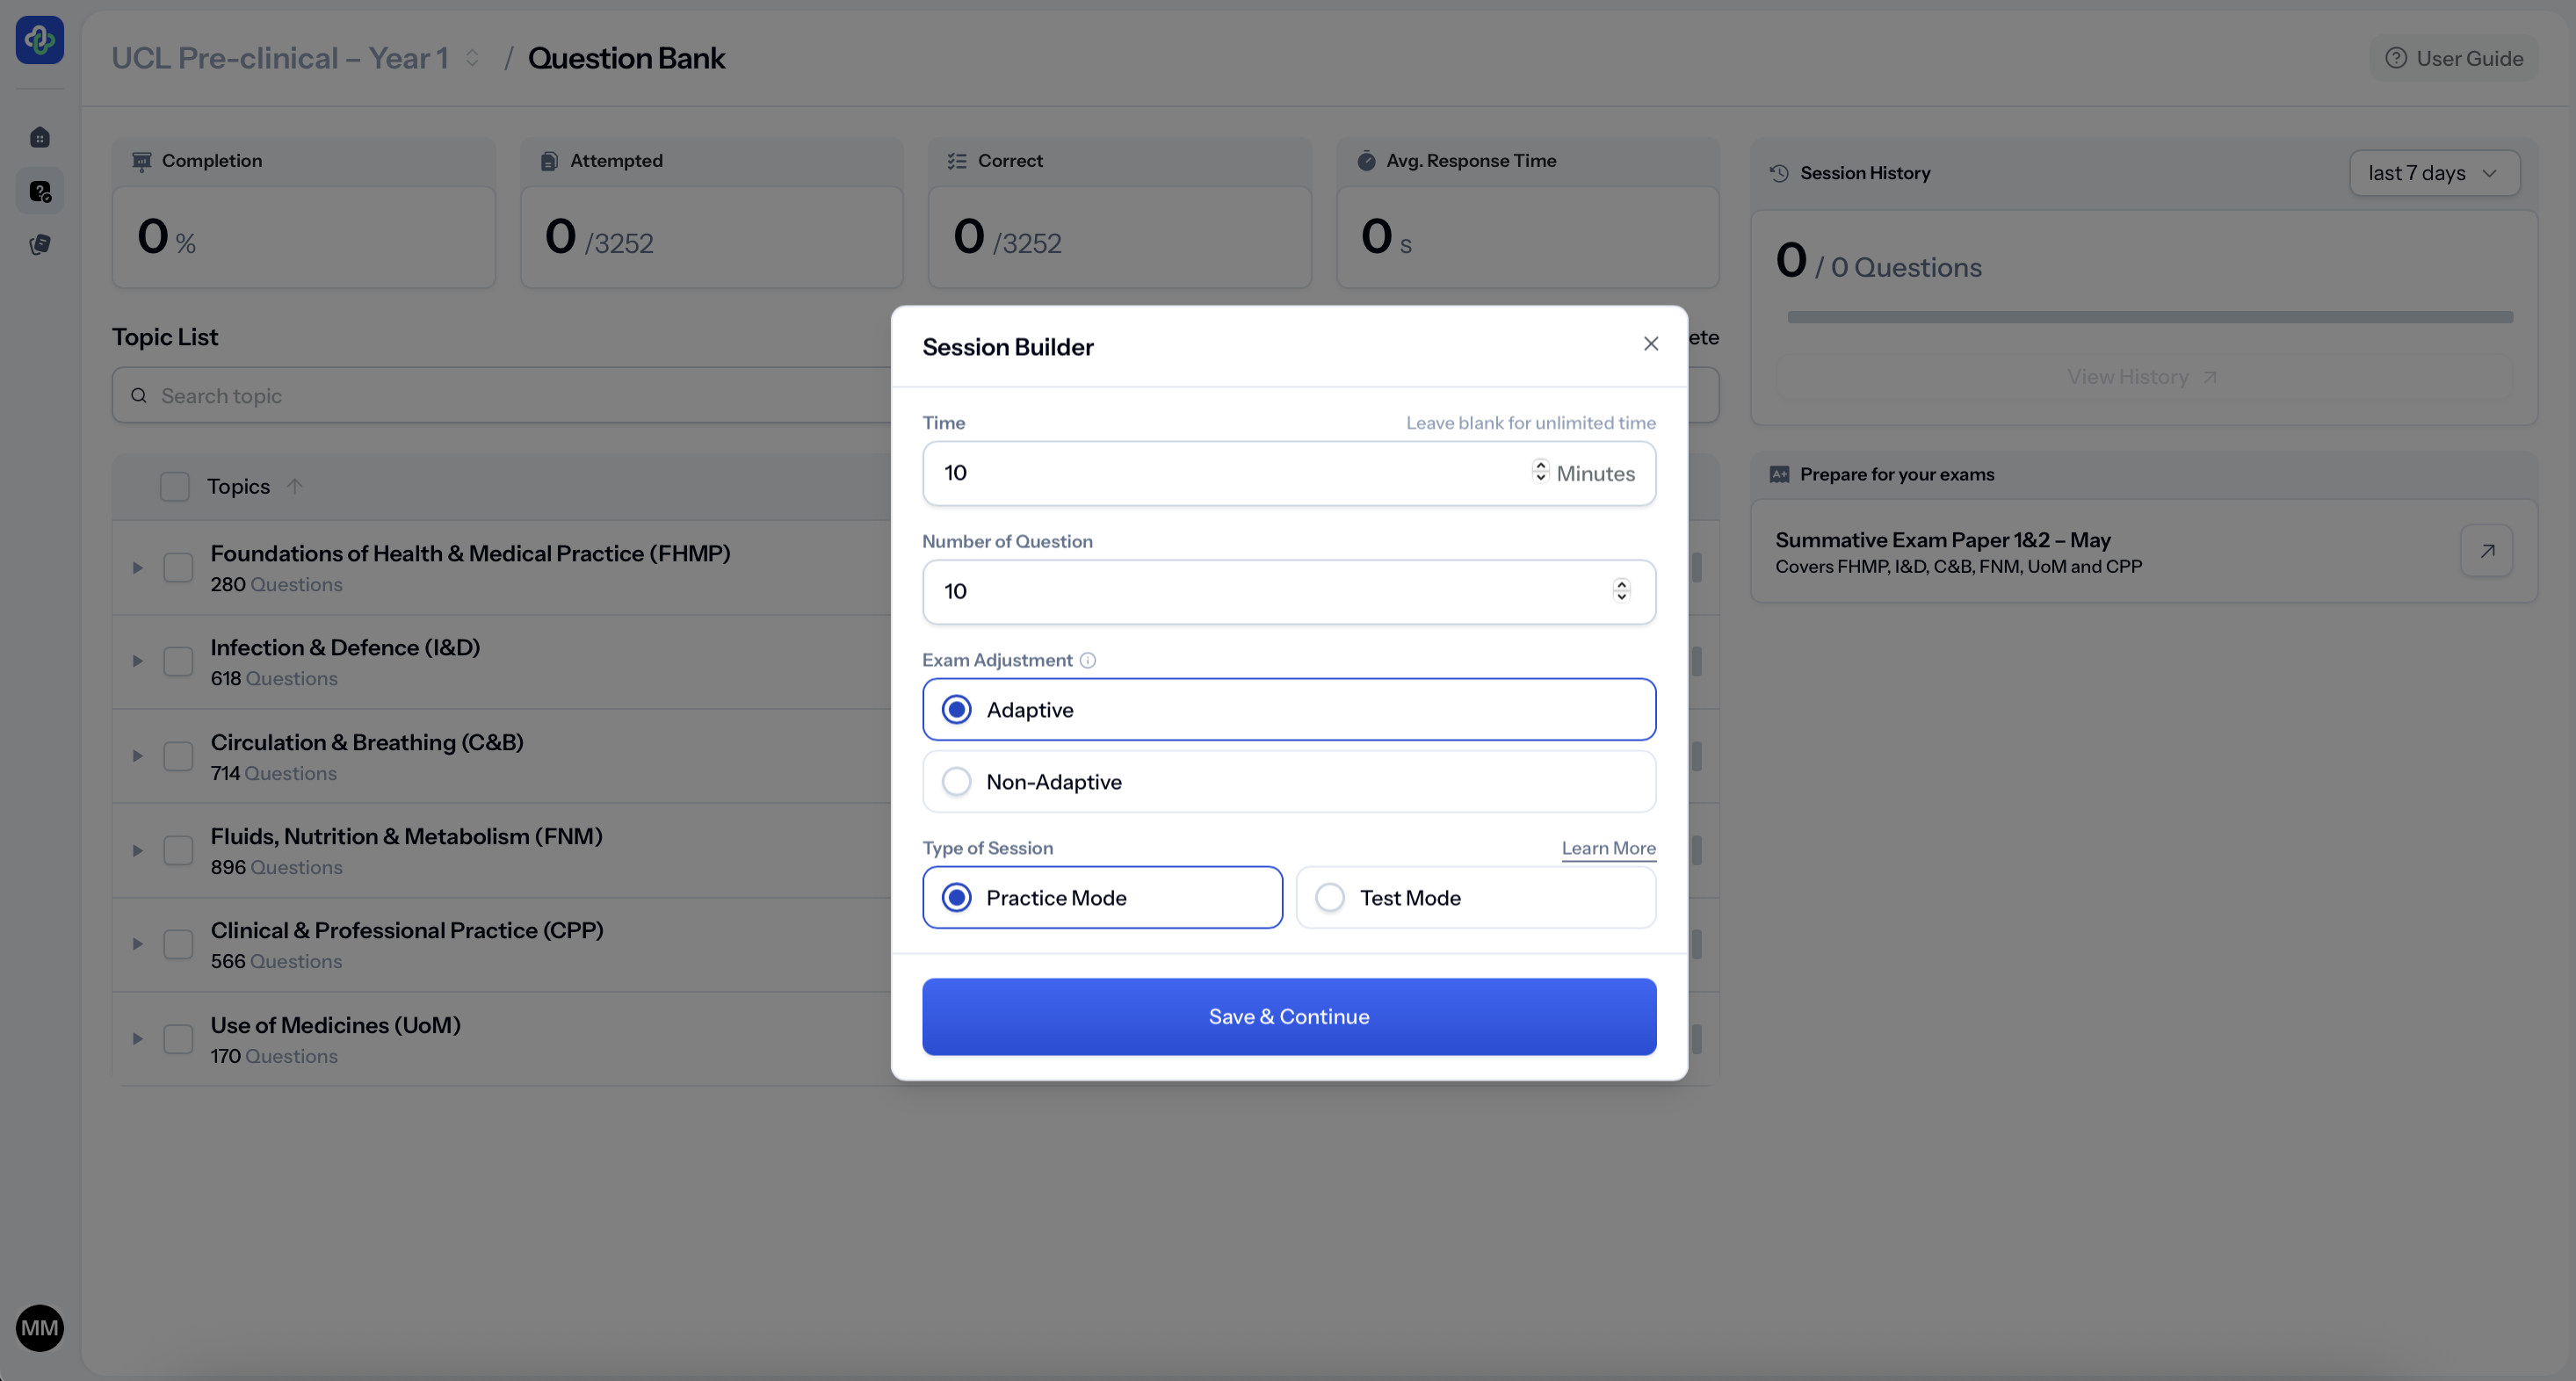Select the Non-Adaptive radio option
The width and height of the screenshot is (2576, 1381).
click(957, 781)
